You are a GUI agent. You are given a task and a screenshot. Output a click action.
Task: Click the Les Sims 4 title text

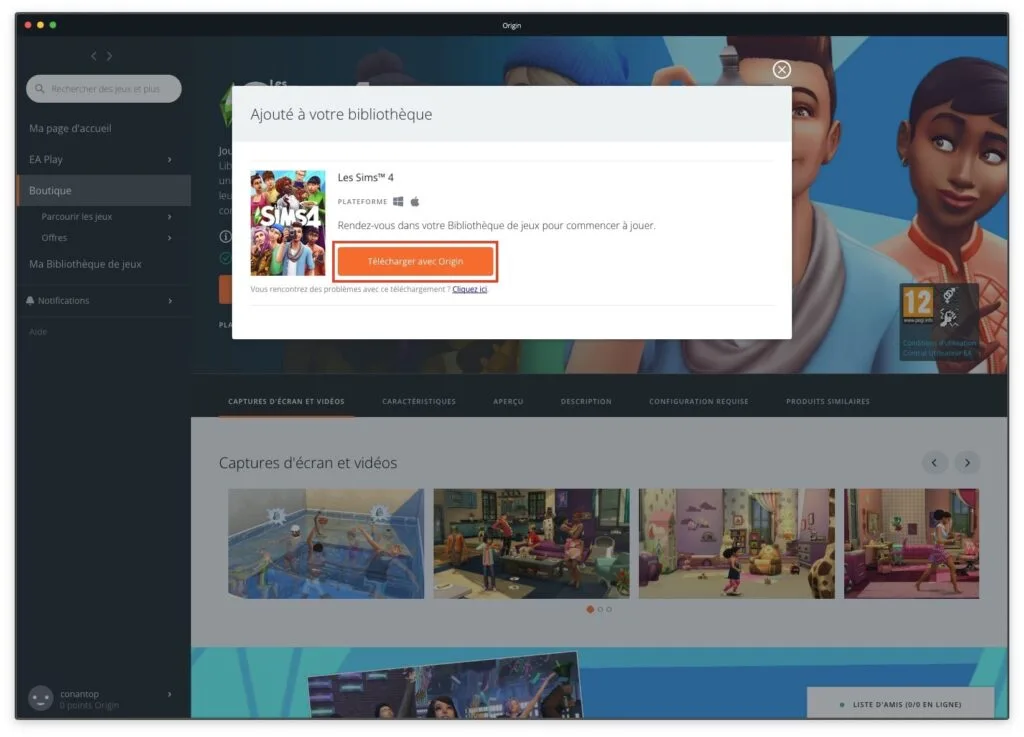365,178
